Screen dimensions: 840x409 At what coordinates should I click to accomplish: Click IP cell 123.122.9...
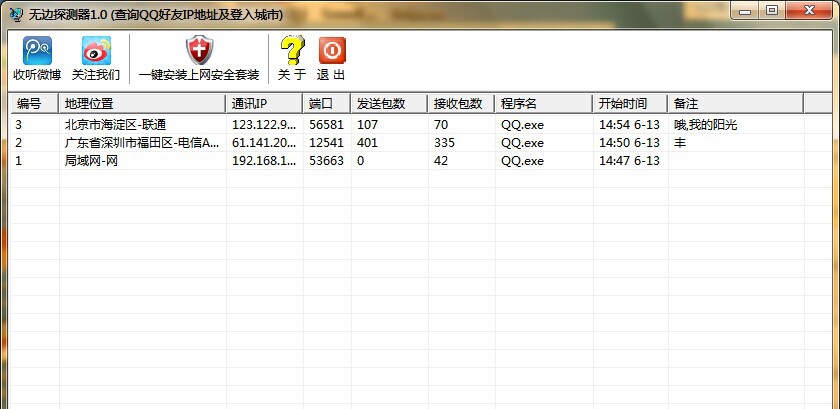tap(264, 125)
